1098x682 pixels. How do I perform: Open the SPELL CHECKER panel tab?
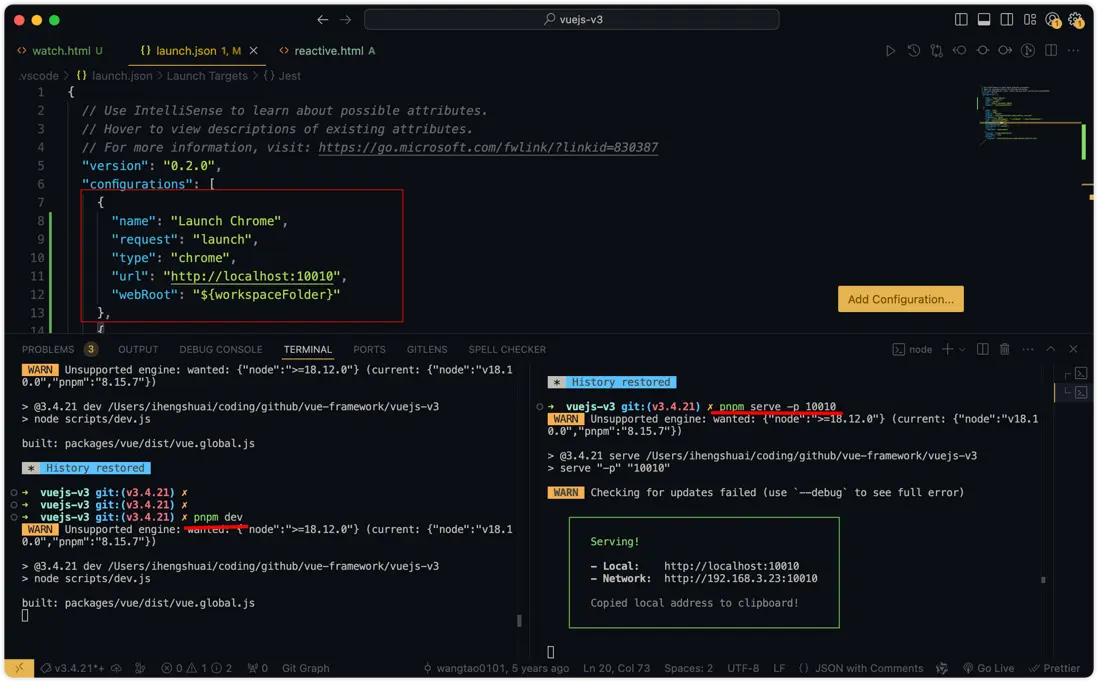pyautogui.click(x=507, y=349)
